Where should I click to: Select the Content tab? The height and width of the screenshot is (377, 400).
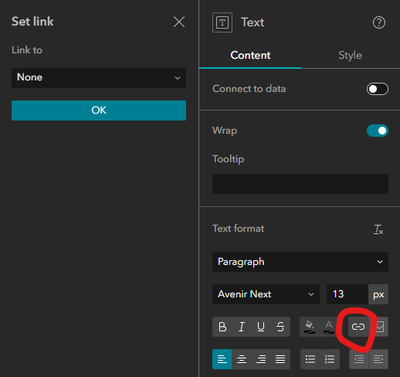coord(250,55)
